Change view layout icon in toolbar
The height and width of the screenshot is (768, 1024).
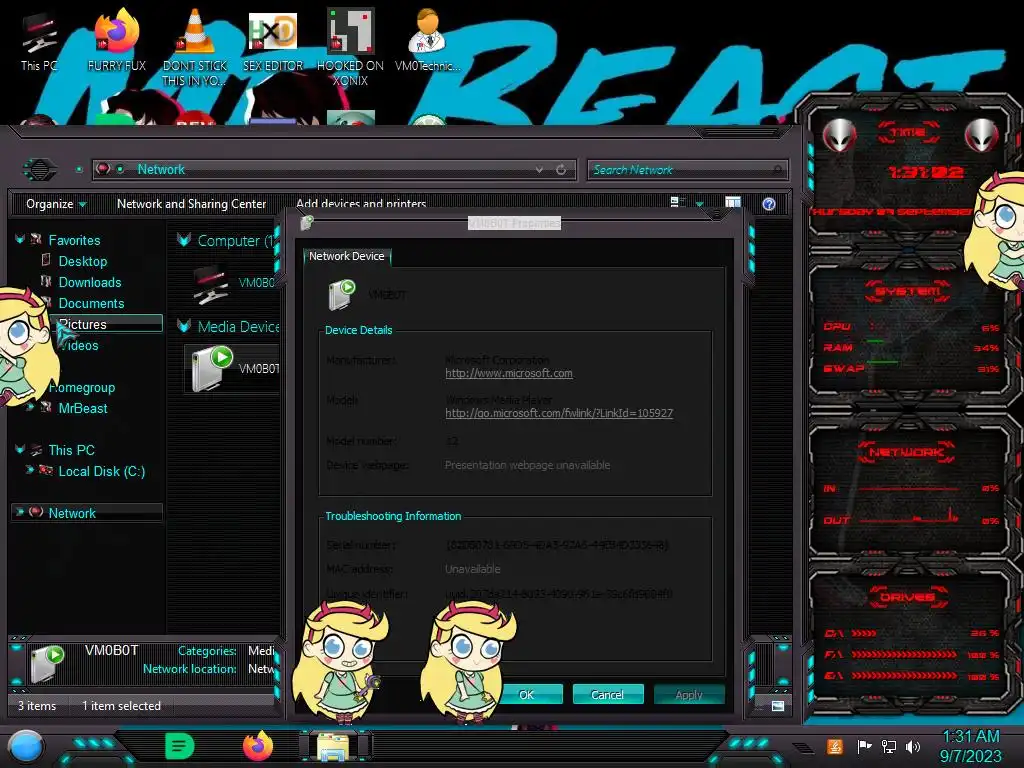pyautogui.click(x=677, y=202)
